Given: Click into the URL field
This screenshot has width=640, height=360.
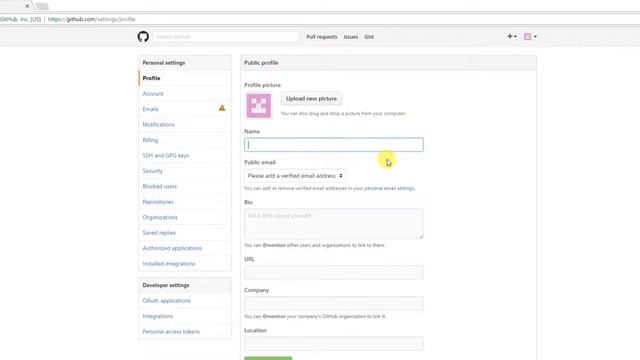Looking at the screenshot, I should 333,273.
